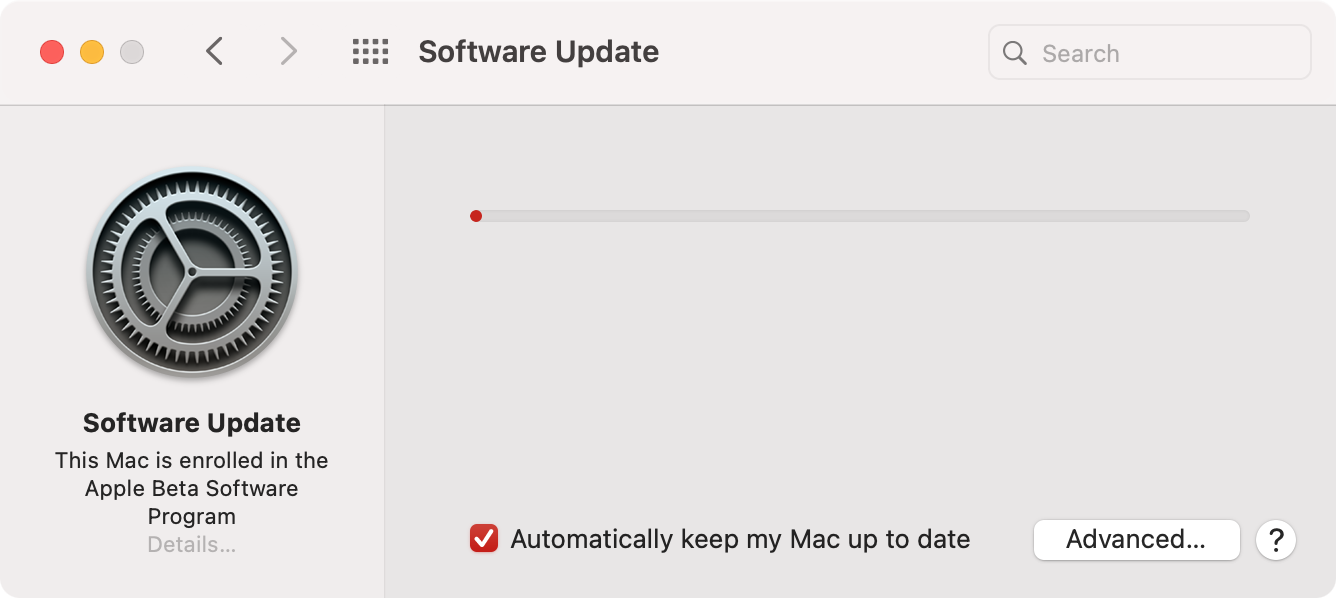Open the Details... link for beta enrollment
Image resolution: width=1336 pixels, height=598 pixels.
click(192, 545)
